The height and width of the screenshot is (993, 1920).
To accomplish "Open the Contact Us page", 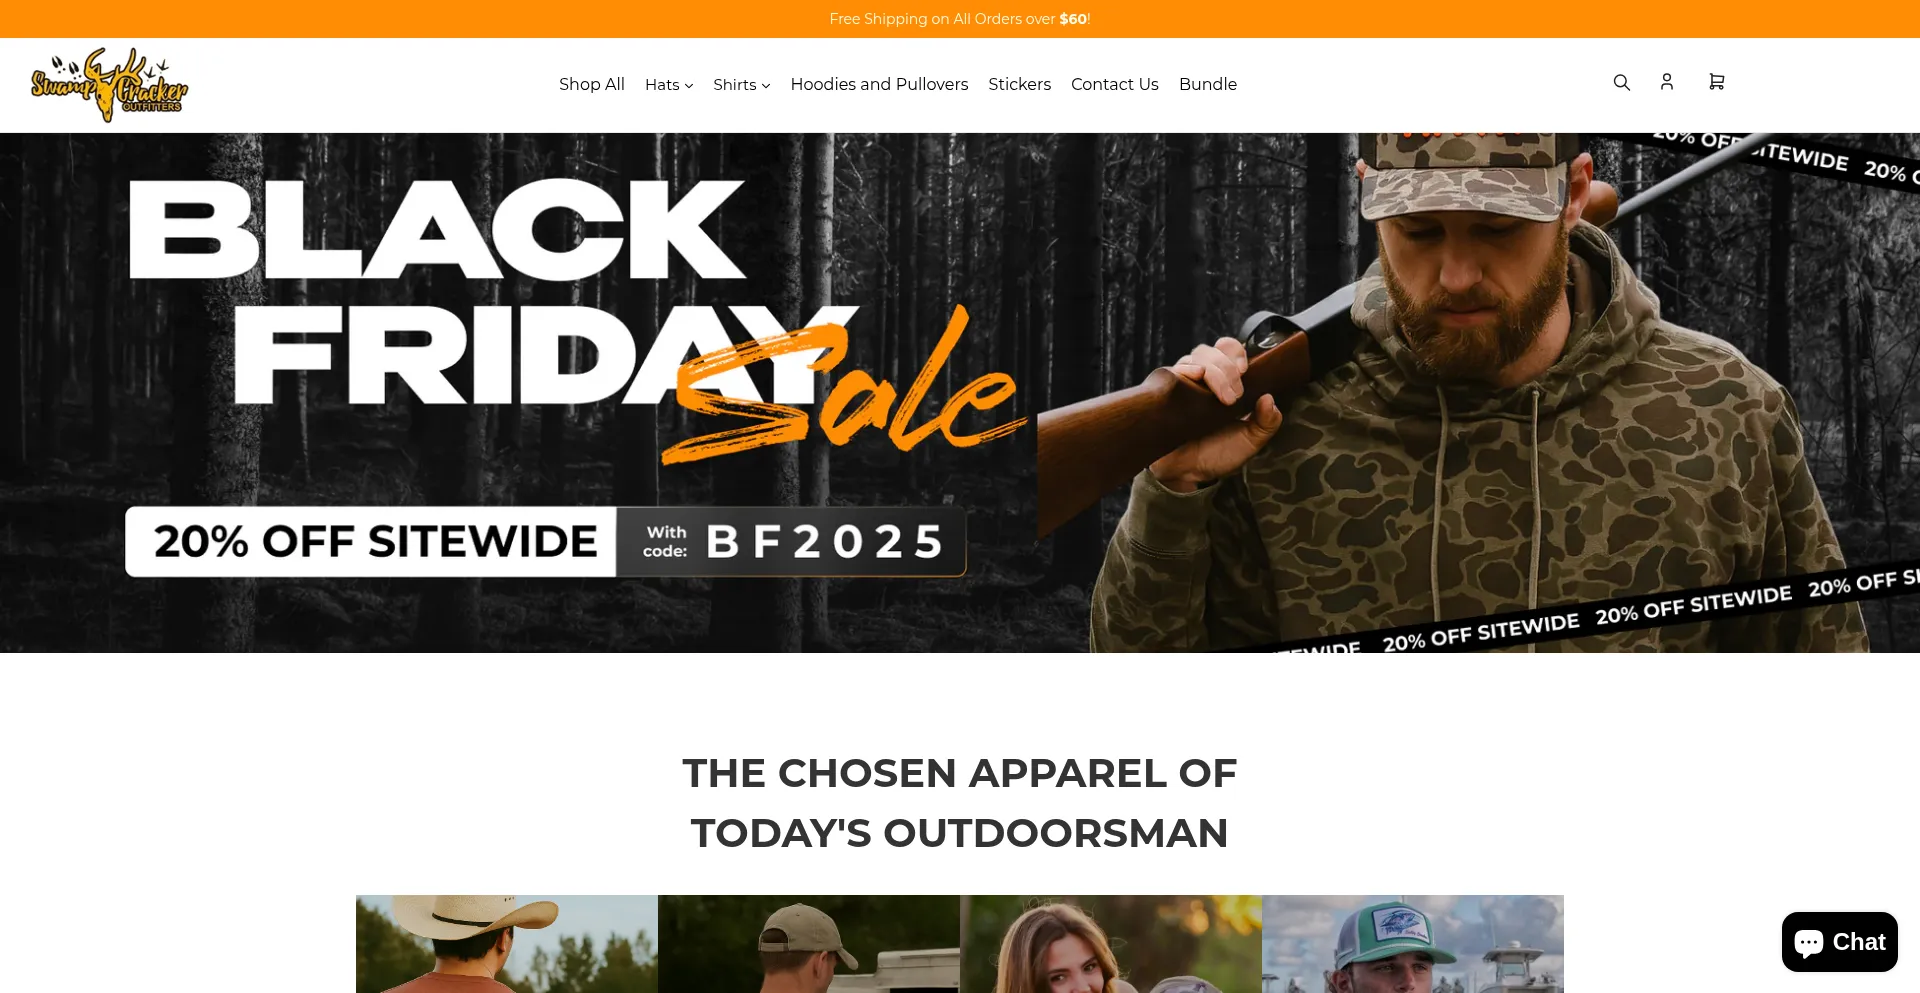I will 1114,84.
